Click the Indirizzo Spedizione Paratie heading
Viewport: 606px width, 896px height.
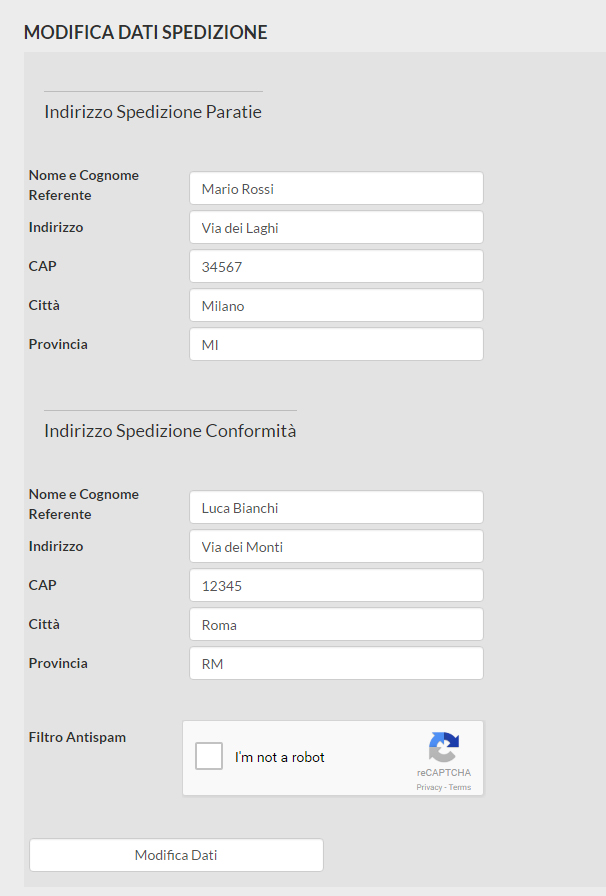coord(153,112)
